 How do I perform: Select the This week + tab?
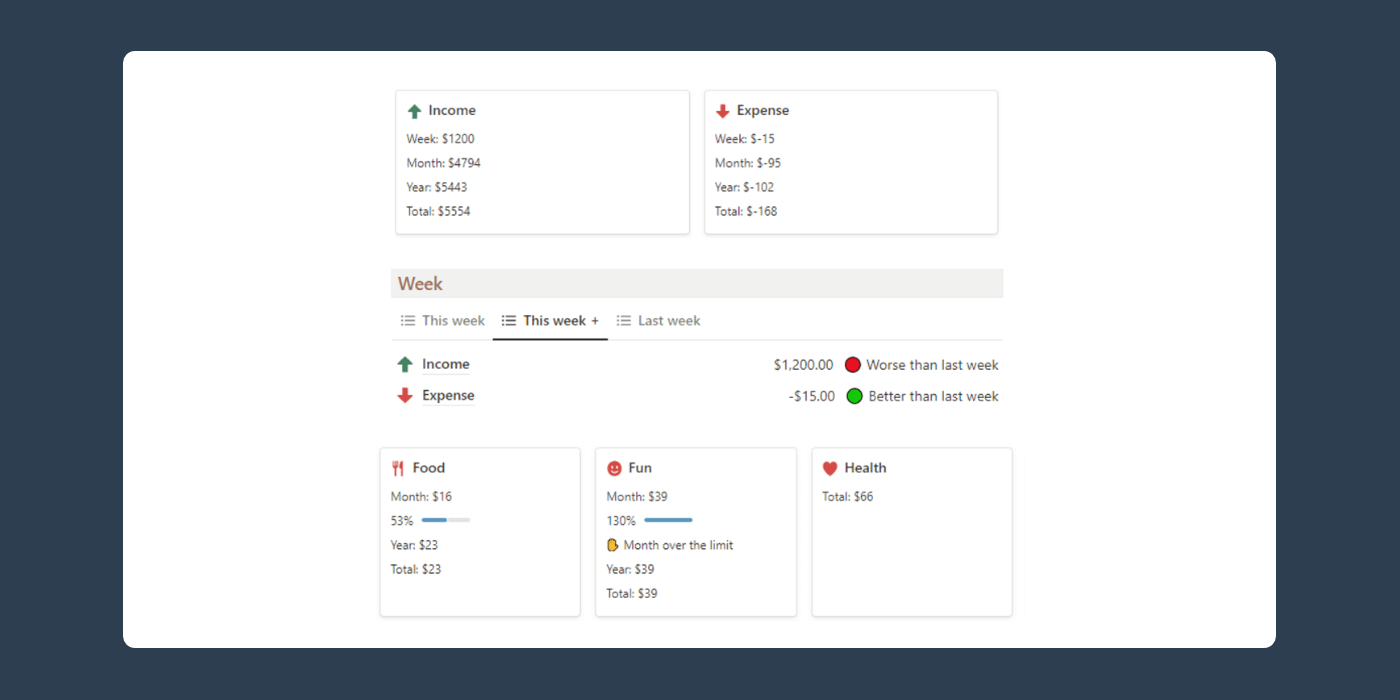pyautogui.click(x=550, y=321)
